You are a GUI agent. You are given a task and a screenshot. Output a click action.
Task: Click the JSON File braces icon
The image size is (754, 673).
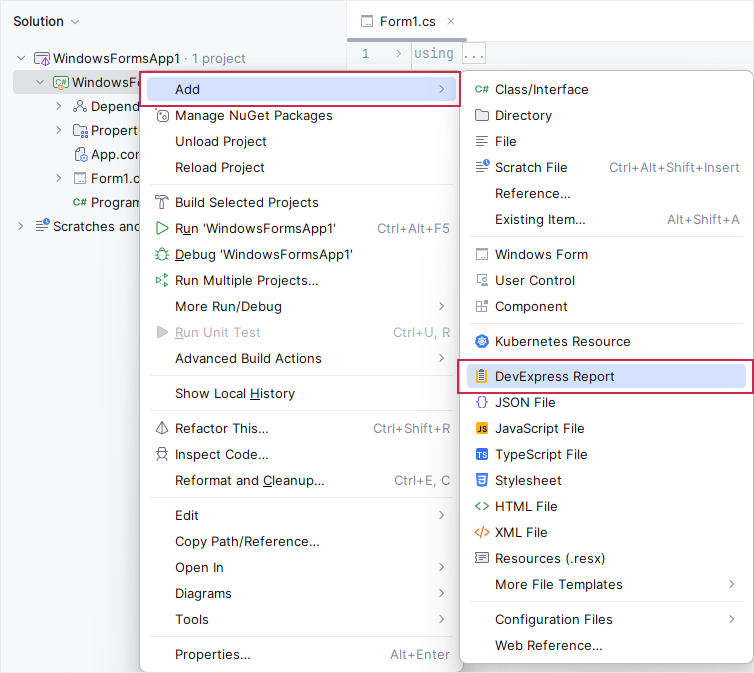pyautogui.click(x=481, y=402)
